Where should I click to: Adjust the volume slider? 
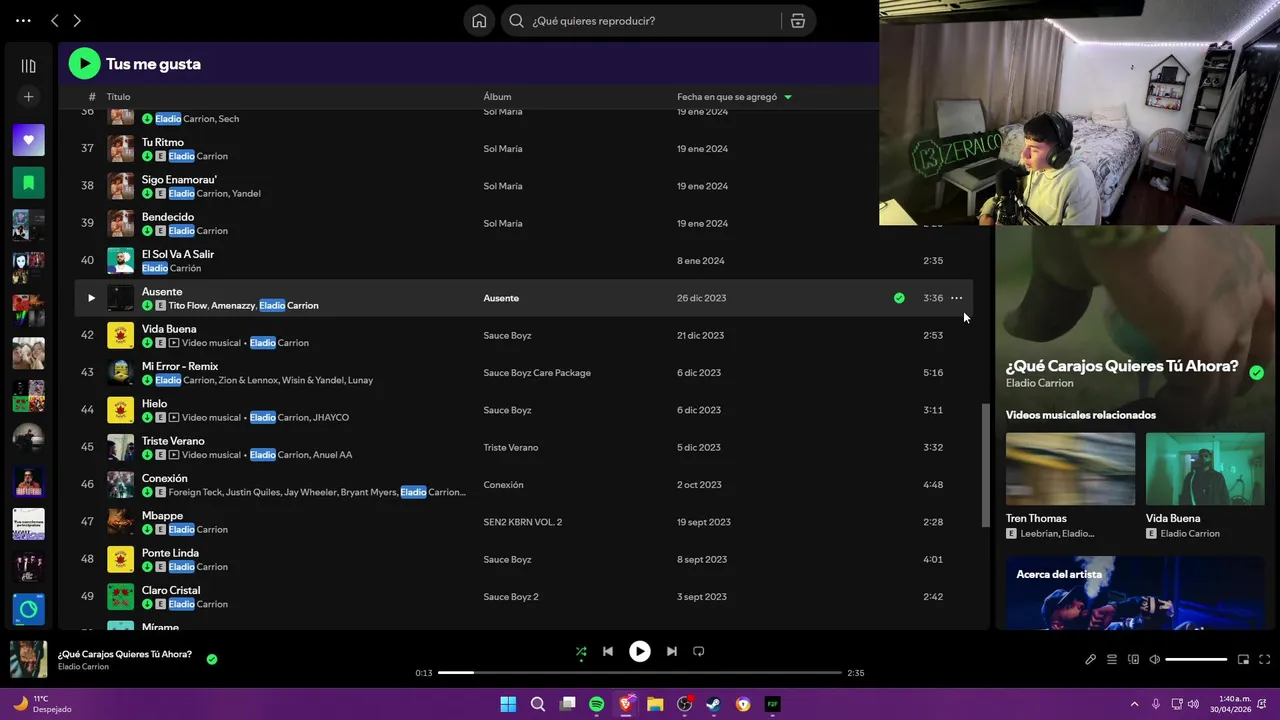1196,660
